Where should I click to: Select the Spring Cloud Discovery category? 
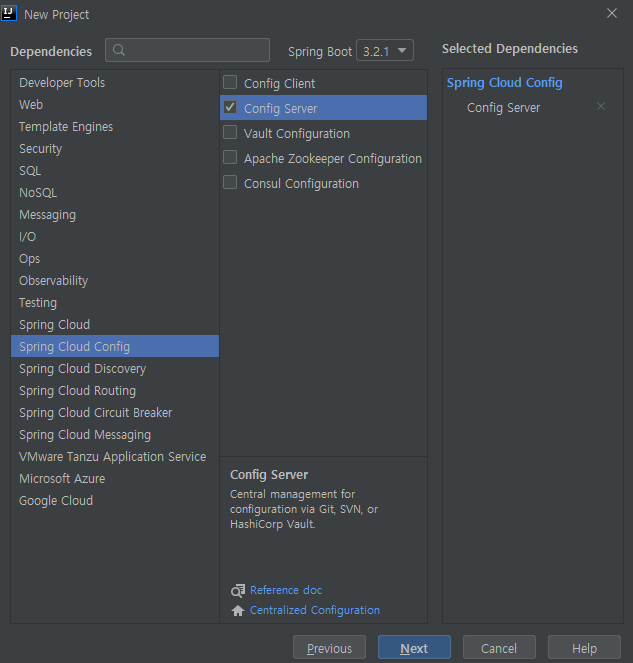(115, 368)
